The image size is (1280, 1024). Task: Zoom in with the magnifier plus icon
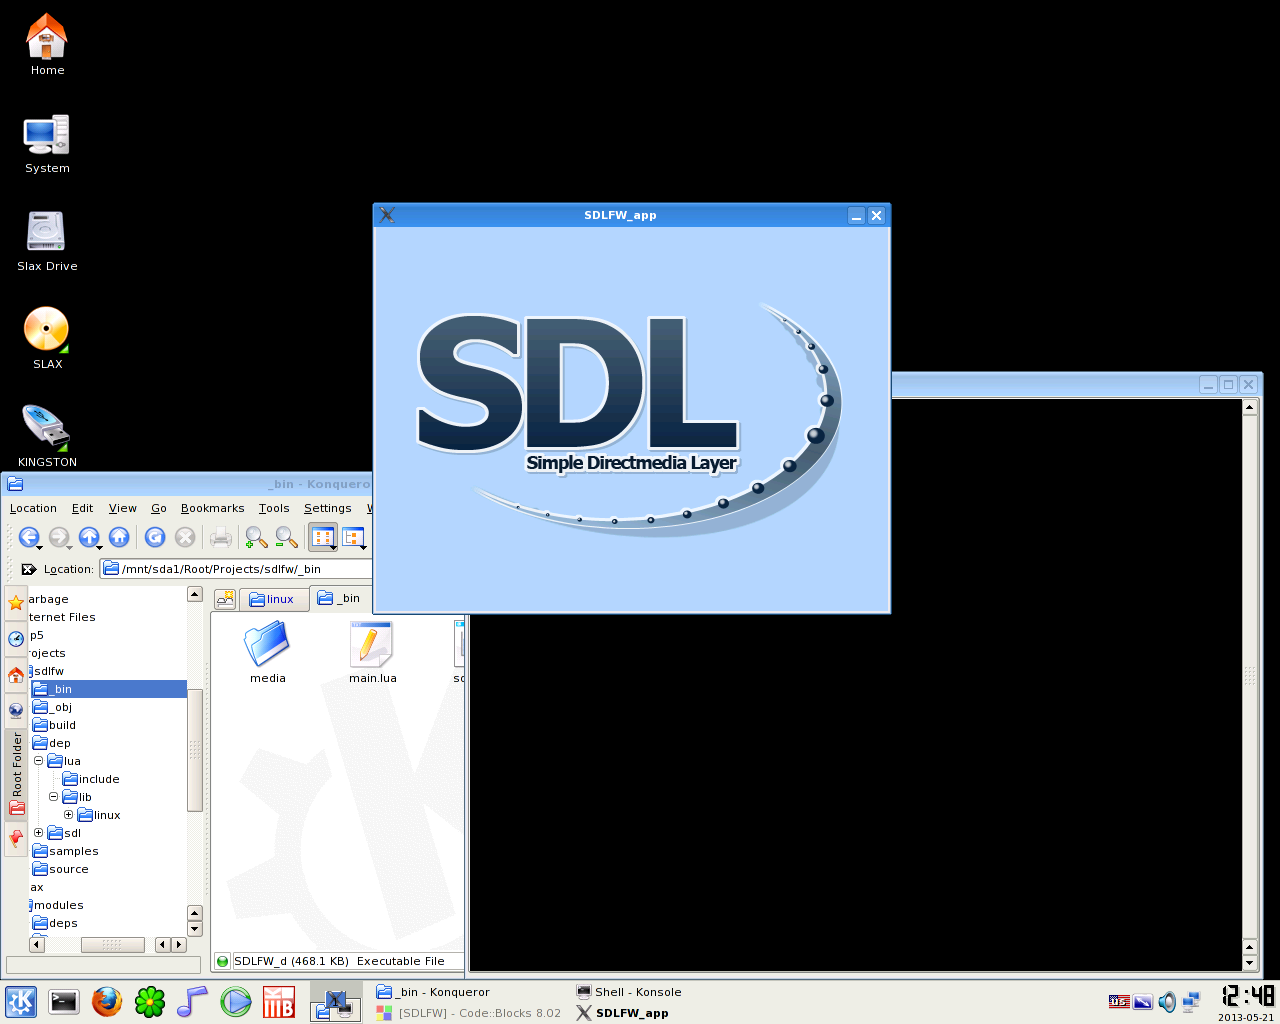click(256, 537)
